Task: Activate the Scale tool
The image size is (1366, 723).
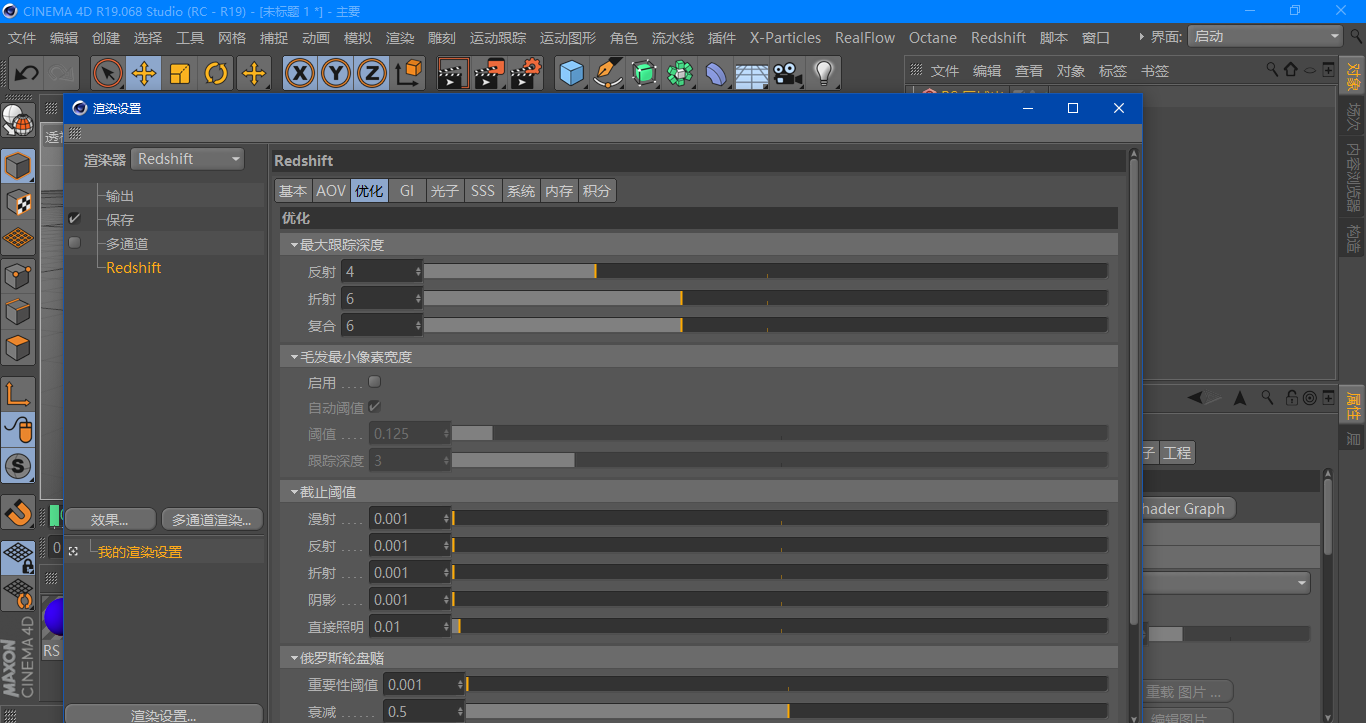Action: pyautogui.click(x=180, y=73)
